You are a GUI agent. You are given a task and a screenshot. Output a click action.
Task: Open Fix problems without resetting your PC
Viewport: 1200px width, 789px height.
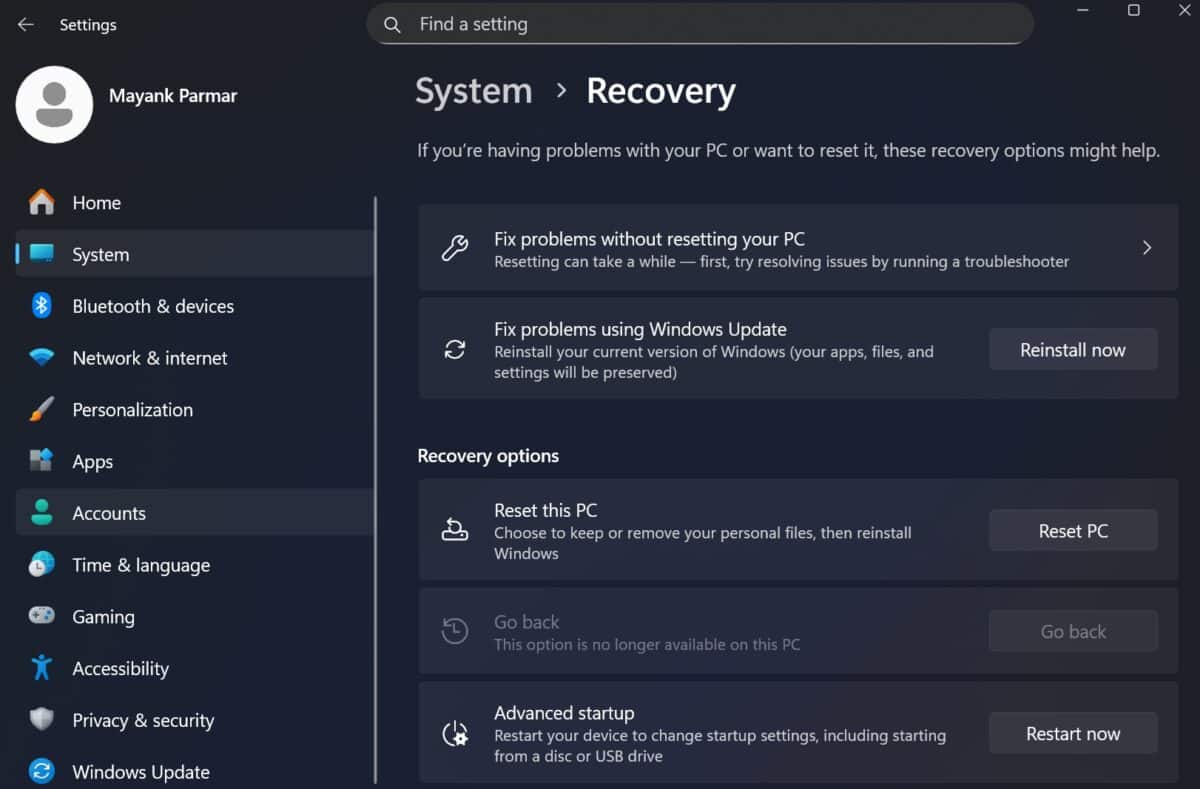(x=798, y=248)
